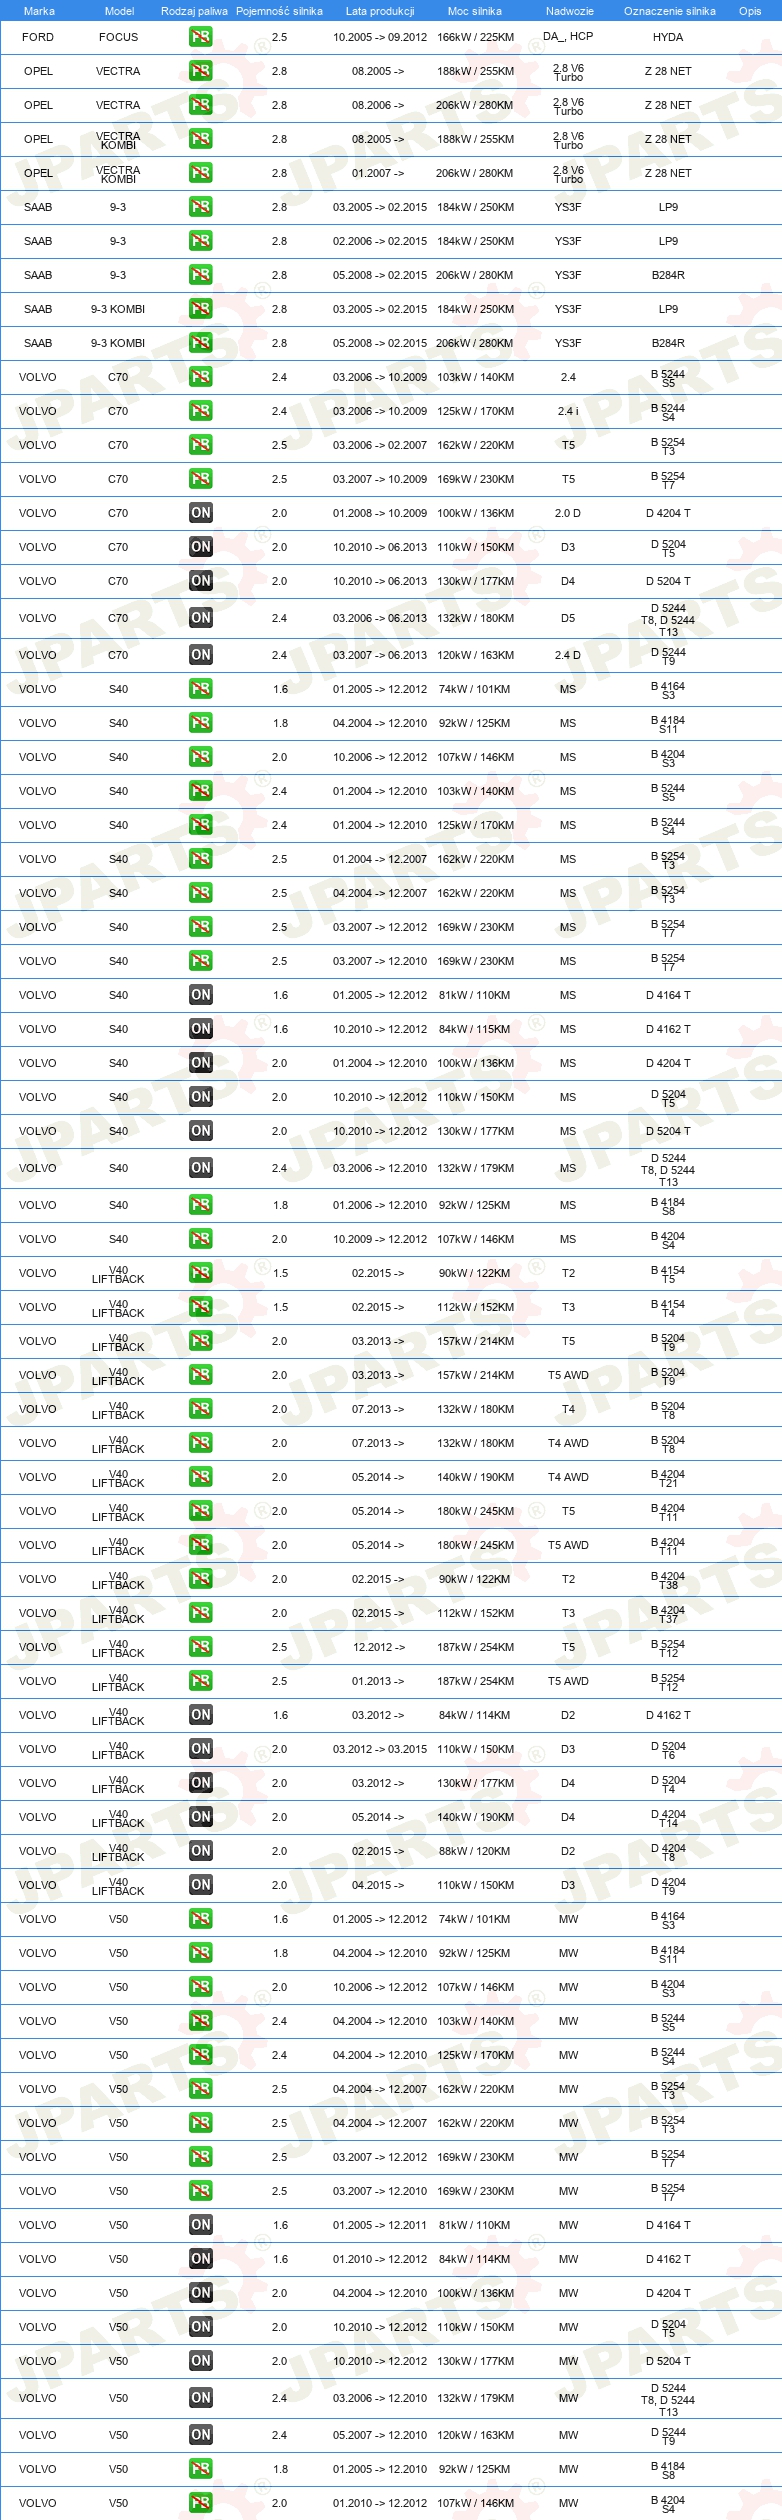The height and width of the screenshot is (2520, 782).
Task: Select the PB icon of Saab 9-3 Kombi B284R
Action: (201, 343)
